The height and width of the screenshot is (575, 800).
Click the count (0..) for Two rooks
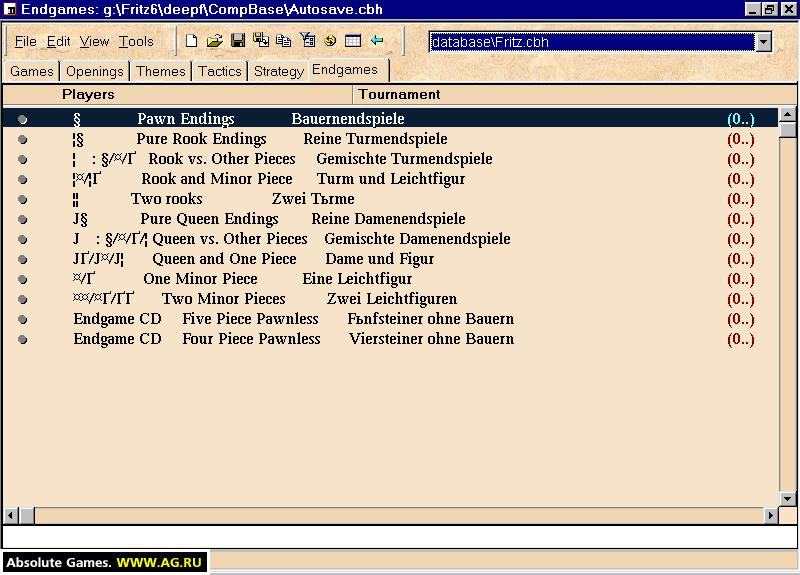(x=740, y=199)
